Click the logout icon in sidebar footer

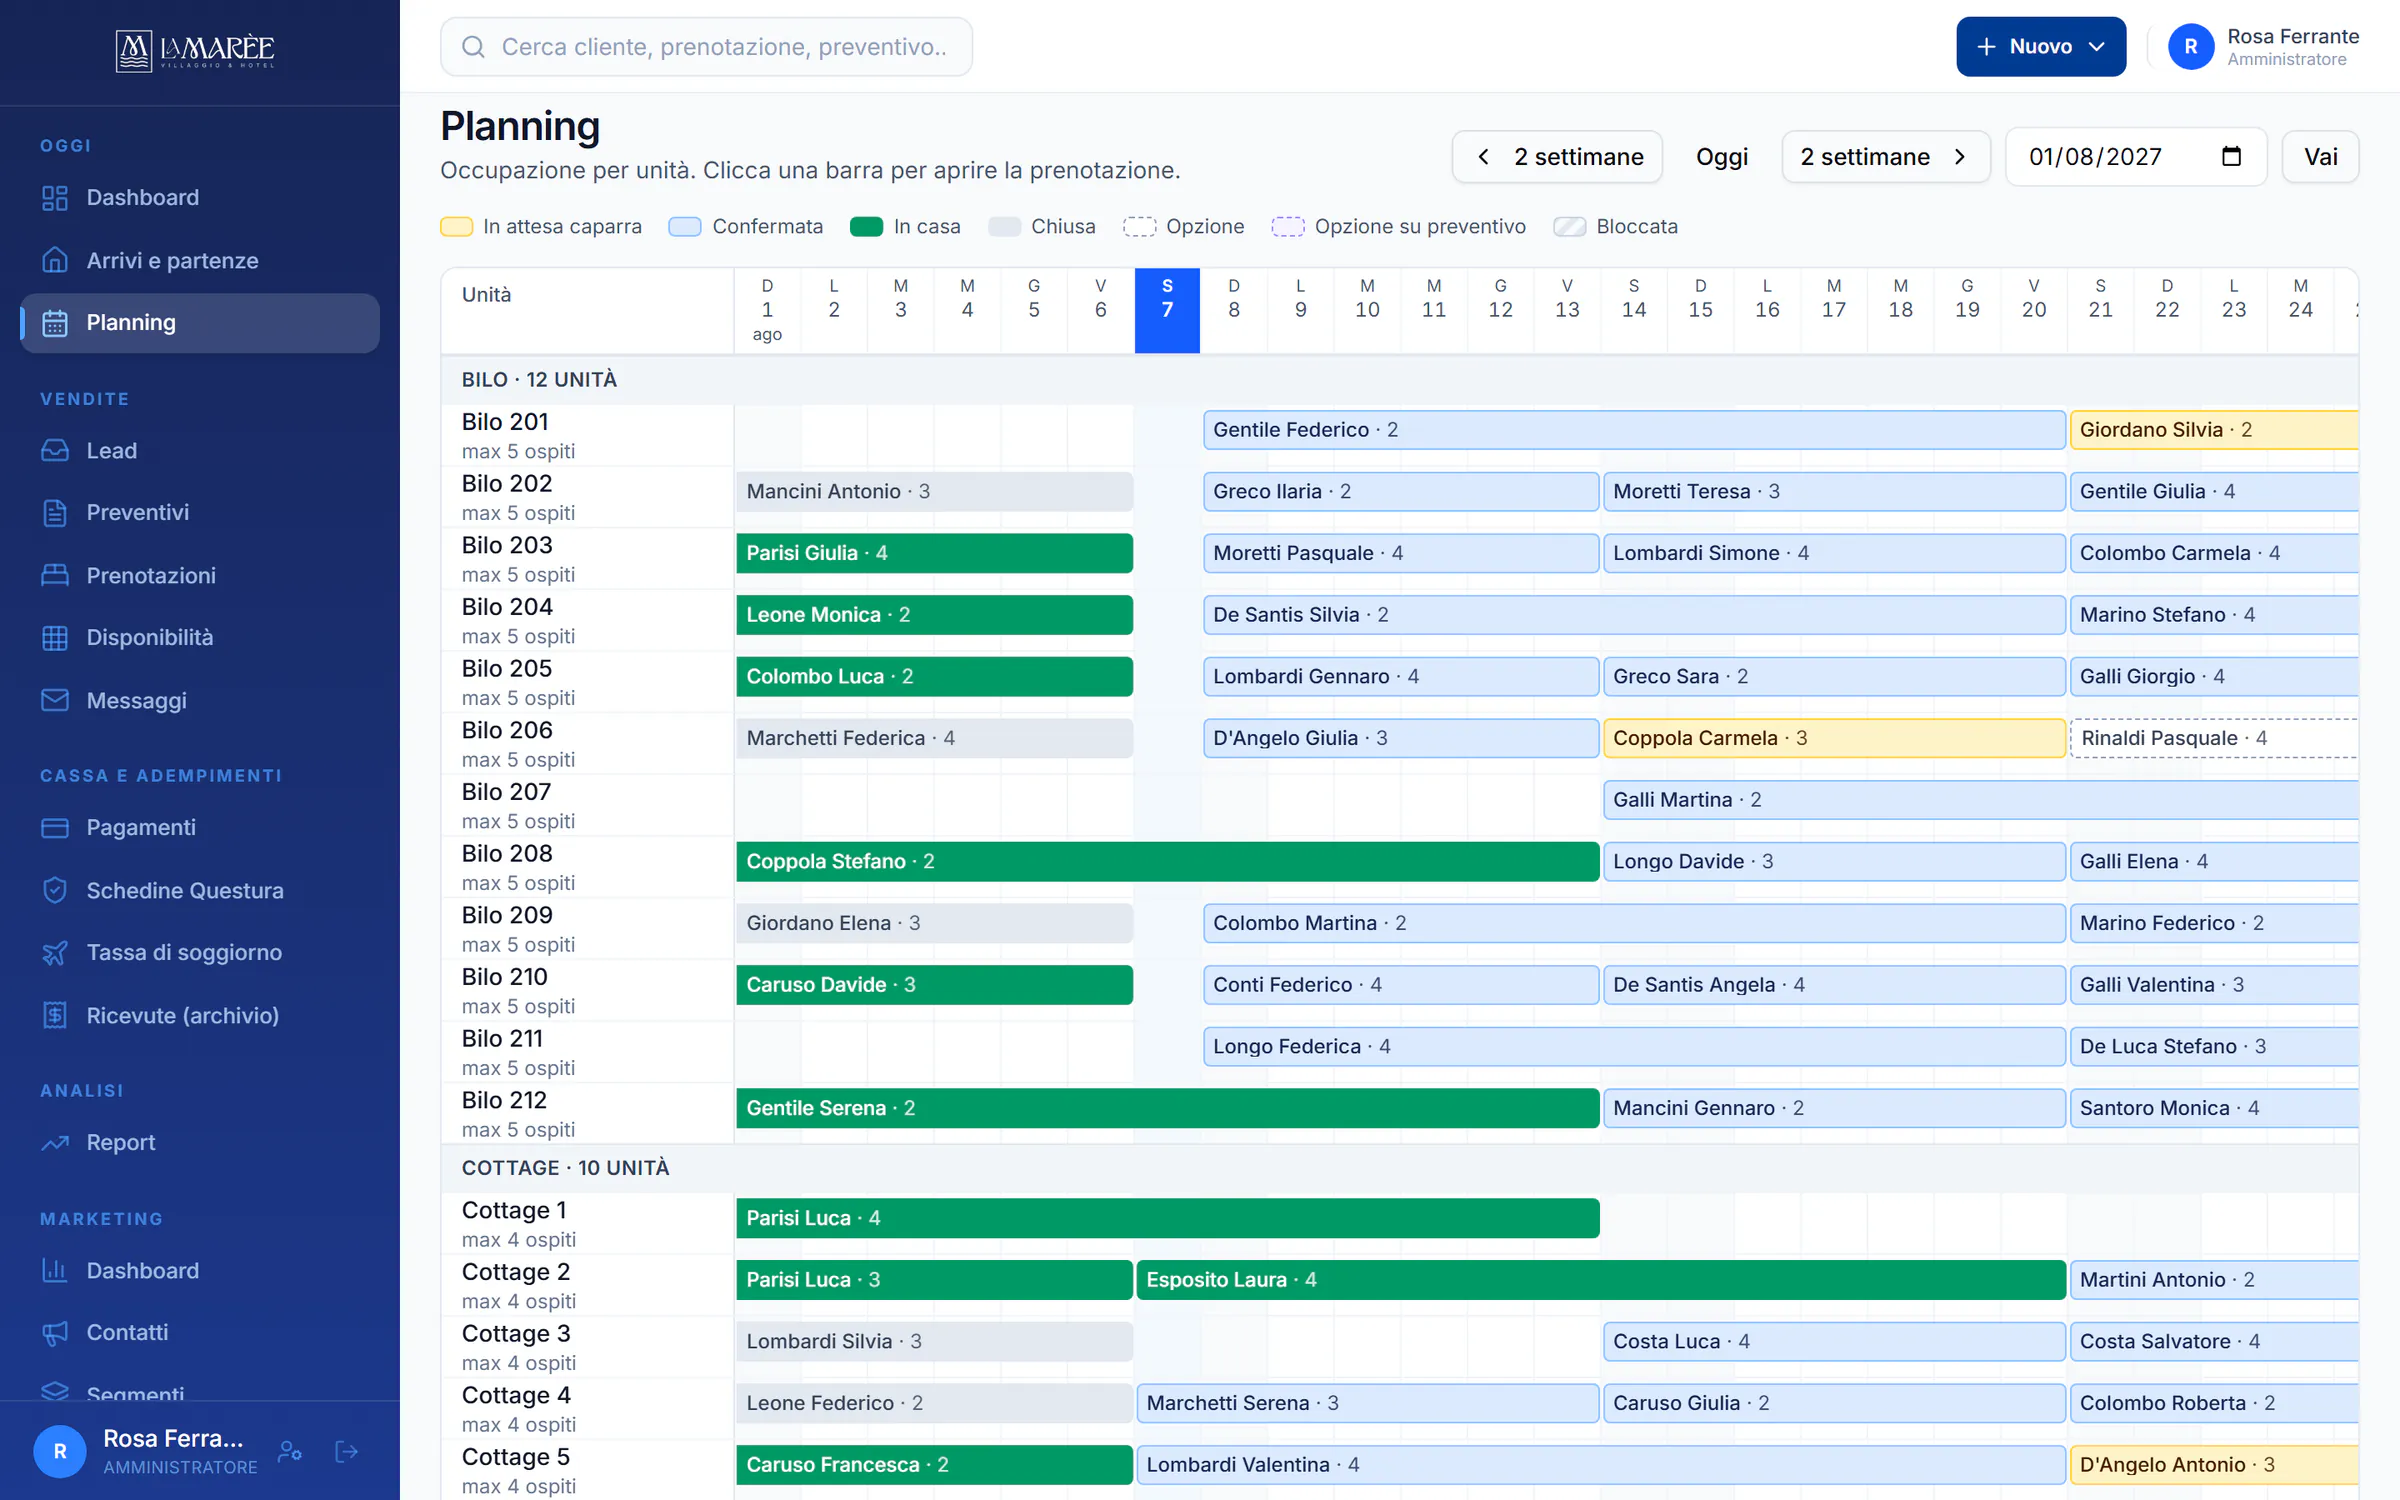tap(346, 1451)
